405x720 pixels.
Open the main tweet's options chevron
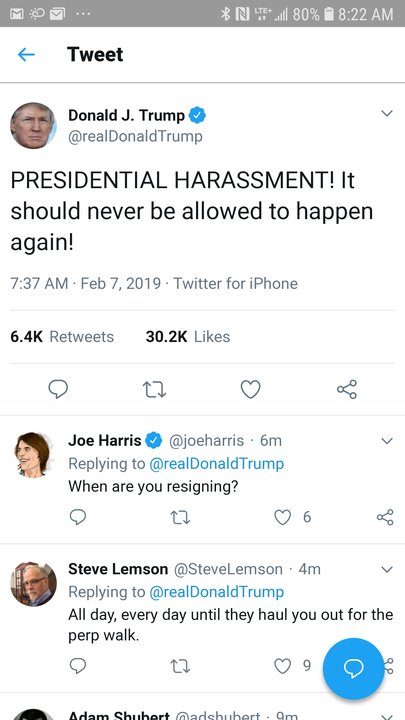coord(387,113)
